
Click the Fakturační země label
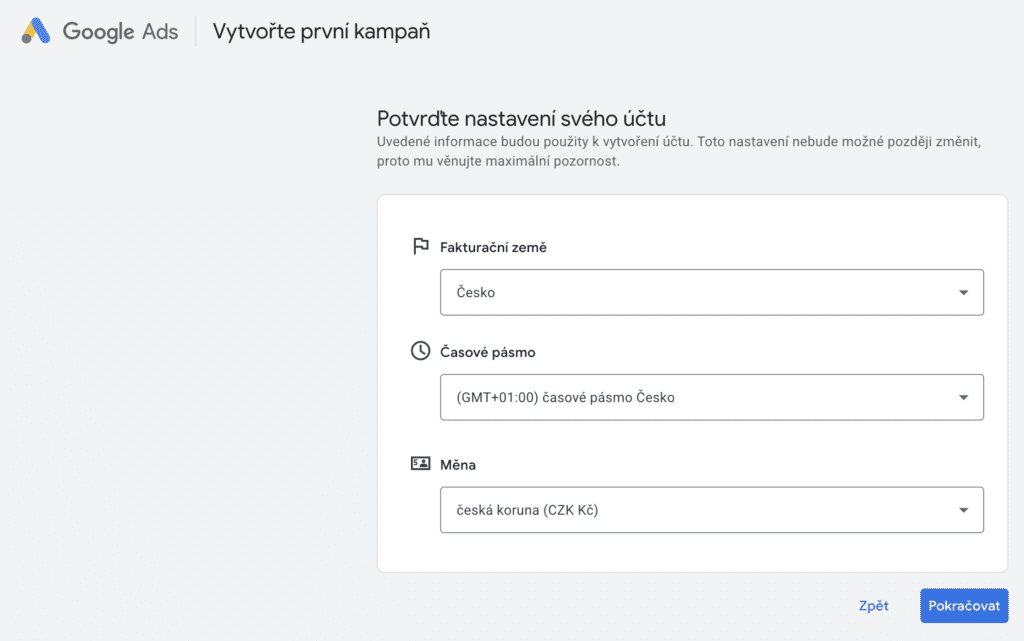[x=493, y=247]
